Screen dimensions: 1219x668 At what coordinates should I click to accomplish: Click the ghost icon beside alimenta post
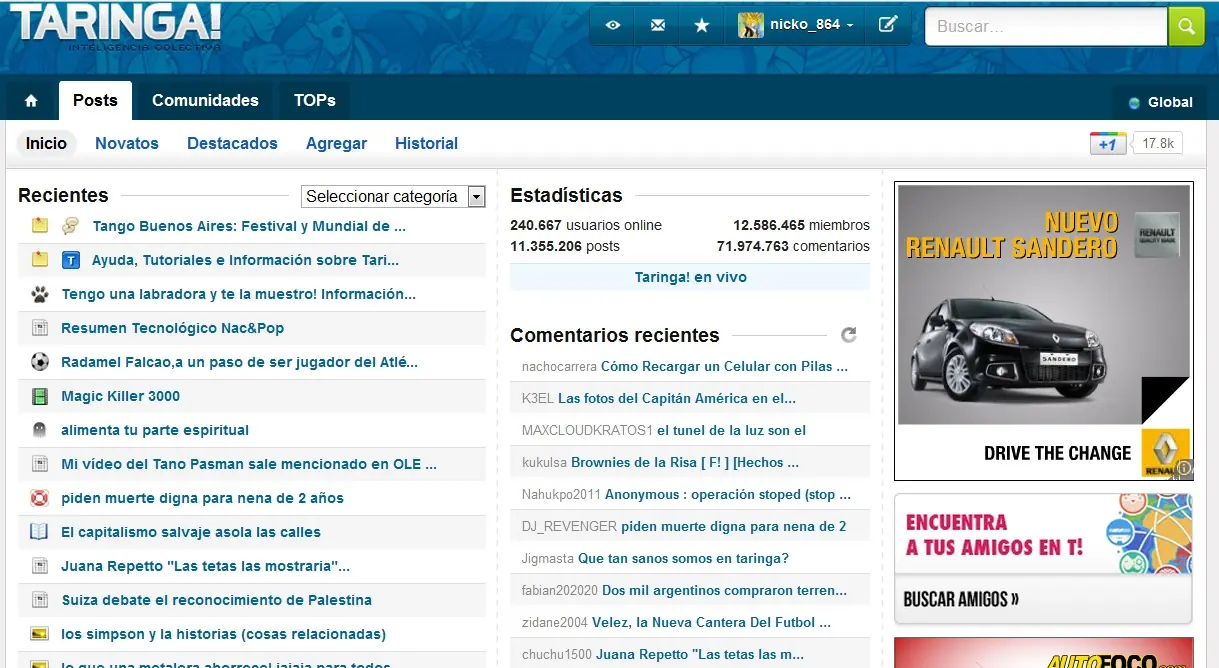click(x=40, y=430)
